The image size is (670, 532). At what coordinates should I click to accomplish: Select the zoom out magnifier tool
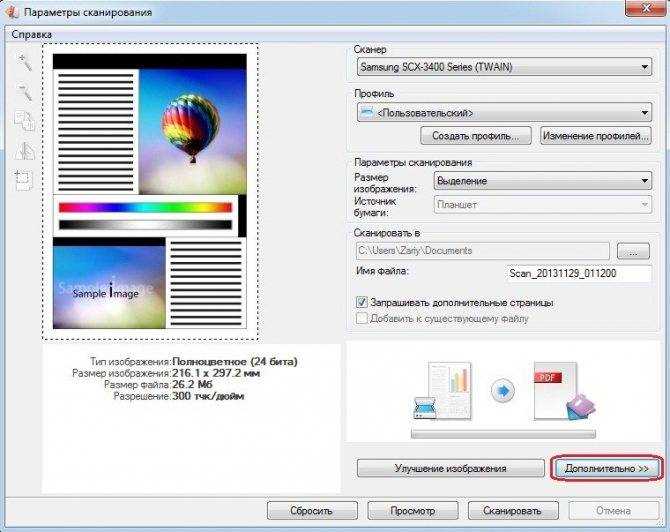[24, 91]
